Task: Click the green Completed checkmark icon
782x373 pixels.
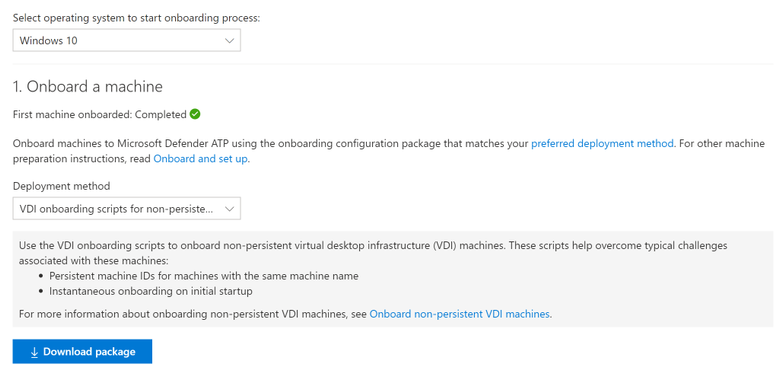Action: point(195,114)
